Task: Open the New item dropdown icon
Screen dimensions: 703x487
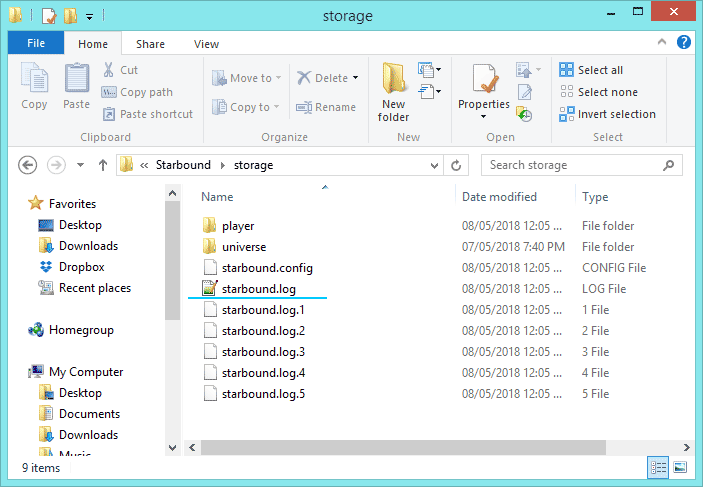Action: (429, 70)
